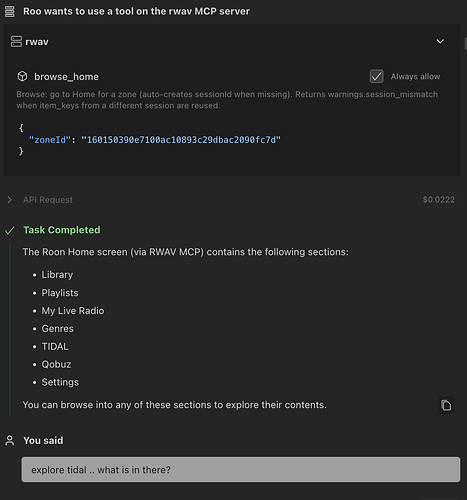Image resolution: width=467 pixels, height=500 pixels.
Task: Click the 'rwav' server name label
Action: [37, 42]
